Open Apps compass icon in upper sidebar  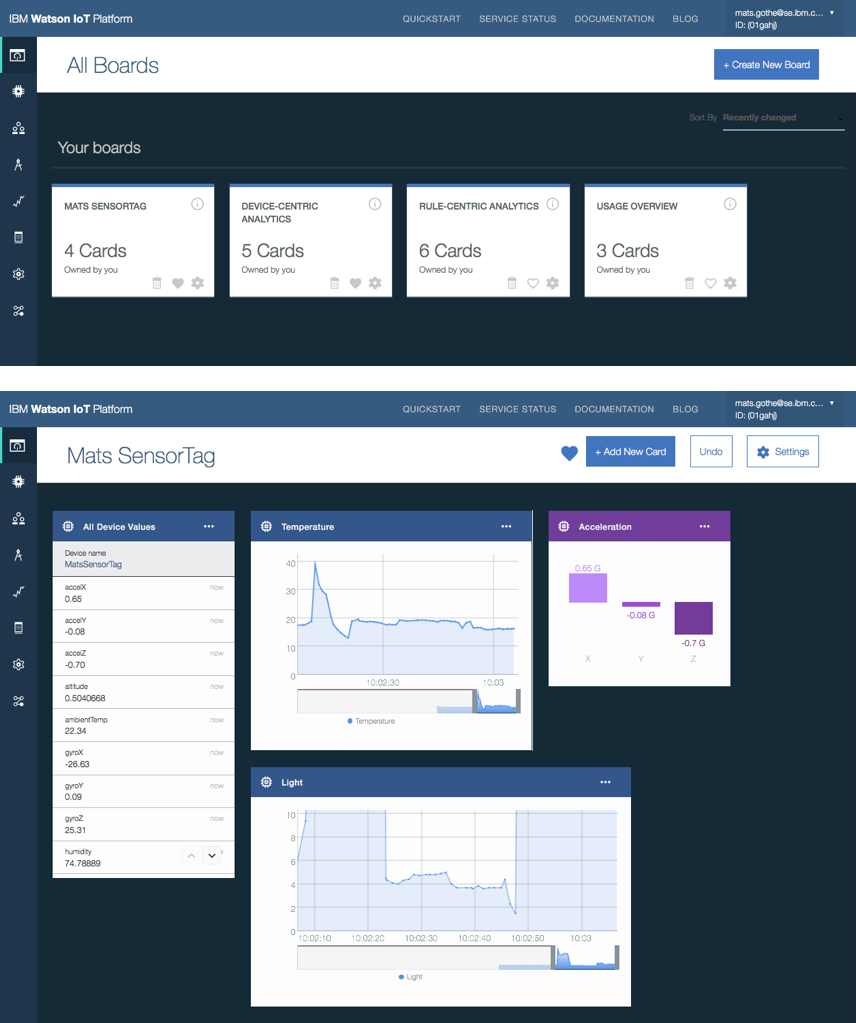click(x=18, y=164)
